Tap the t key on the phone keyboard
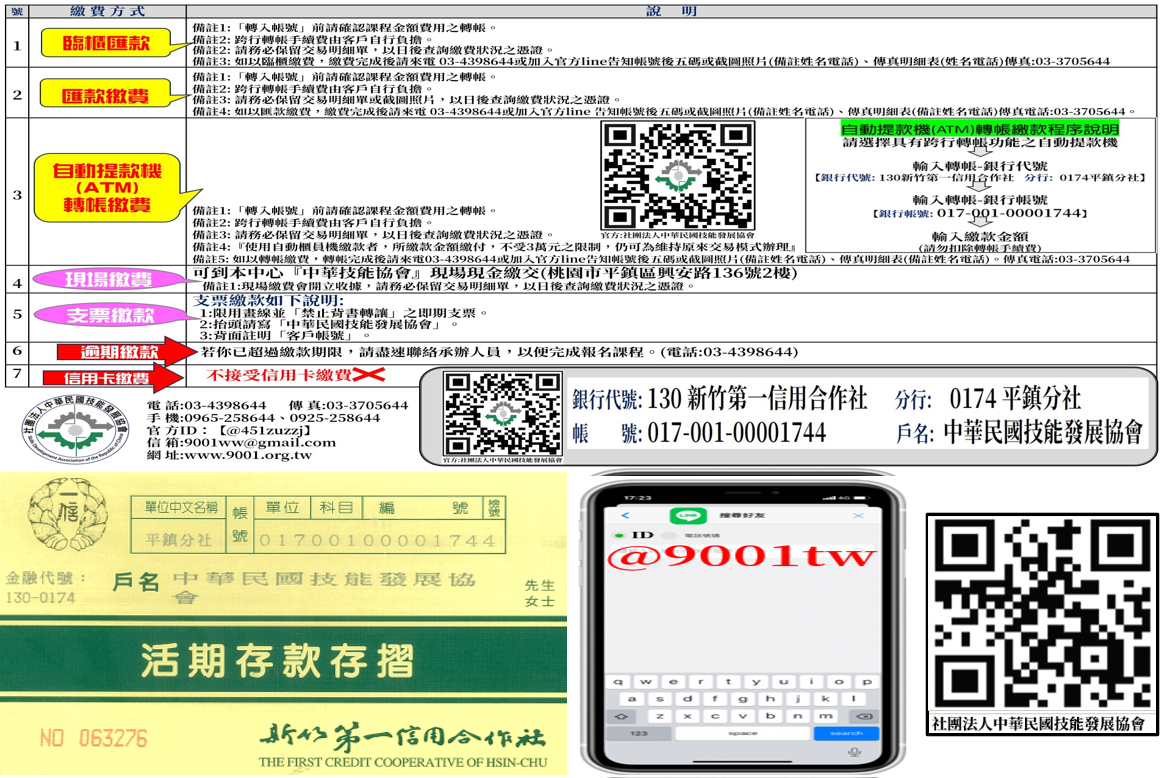Screen dimensions: 1160x778 click(x=729, y=681)
